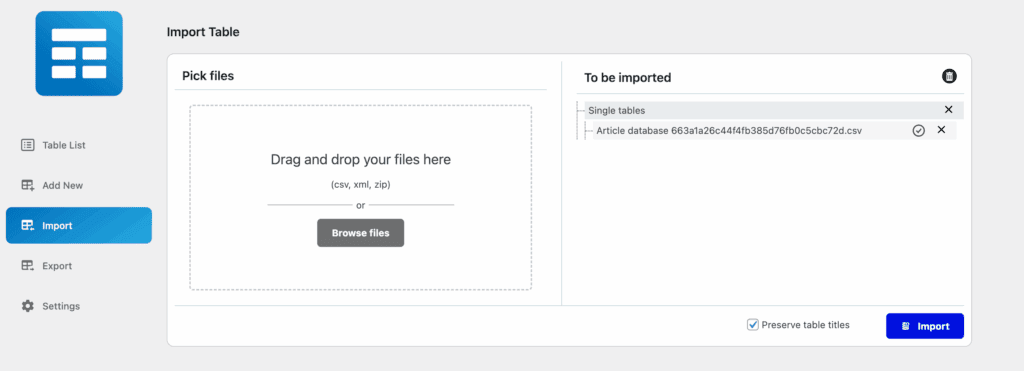Click the Pick files heading

[208, 76]
